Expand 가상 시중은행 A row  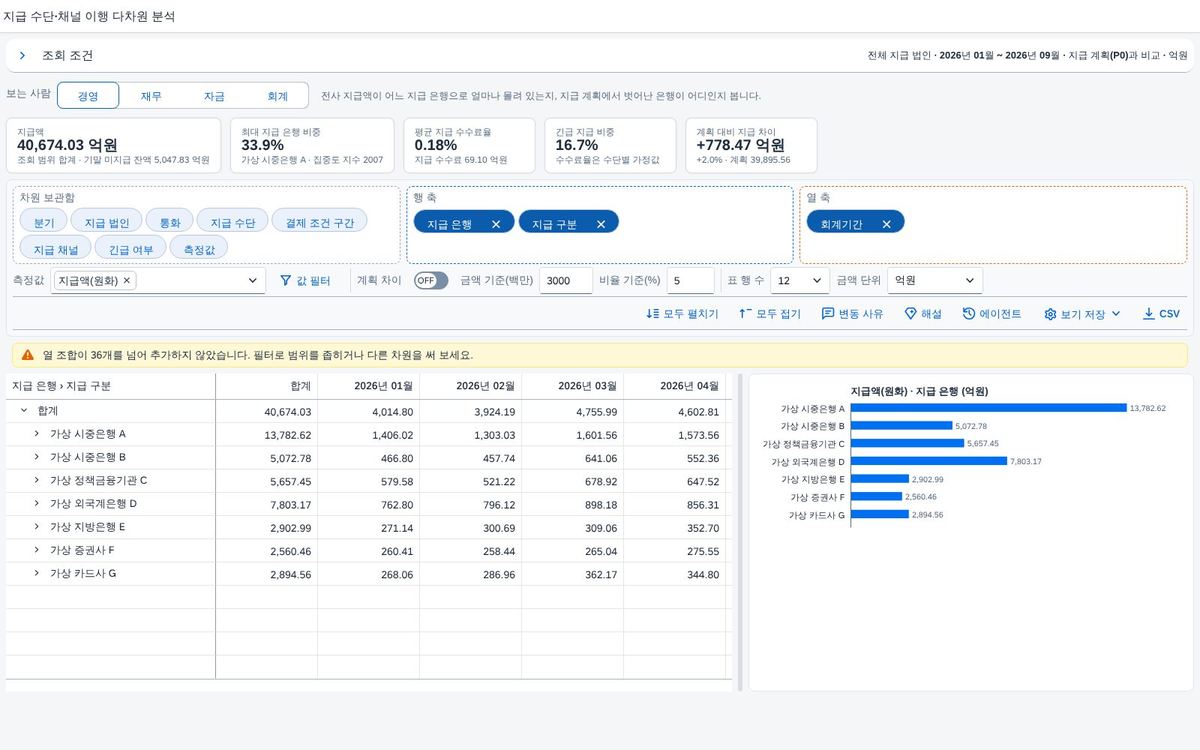point(37,434)
